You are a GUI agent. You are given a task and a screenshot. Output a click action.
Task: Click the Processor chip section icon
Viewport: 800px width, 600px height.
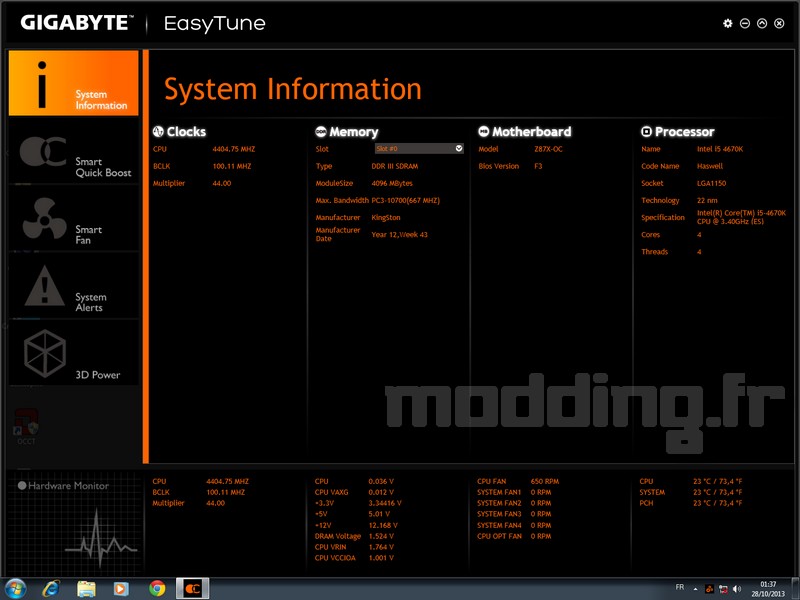click(646, 132)
